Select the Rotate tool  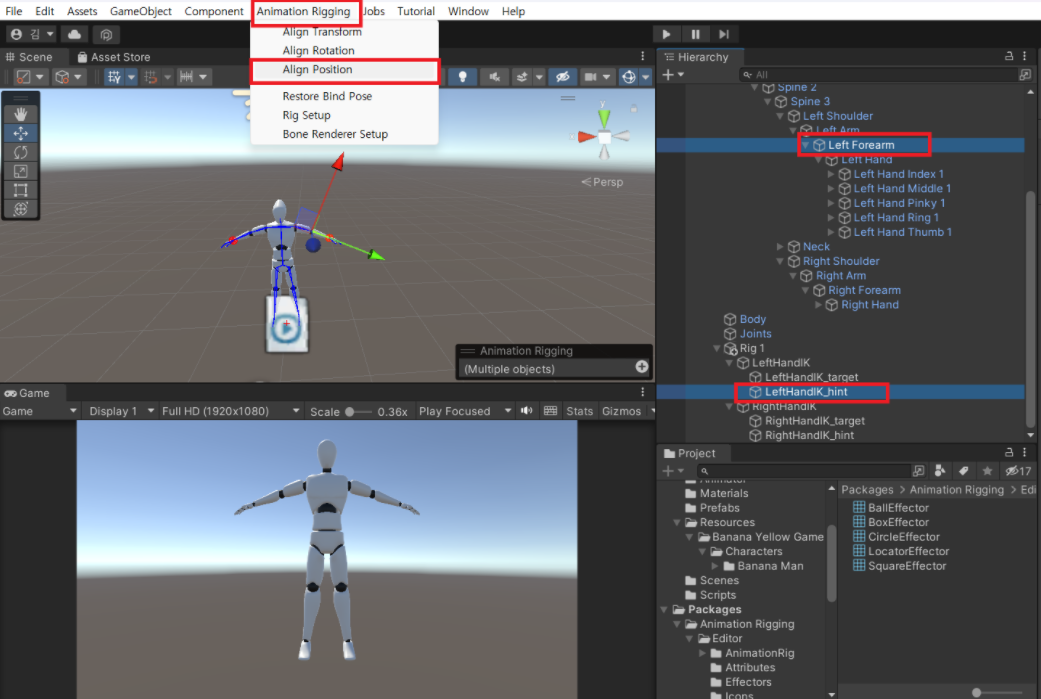21,152
